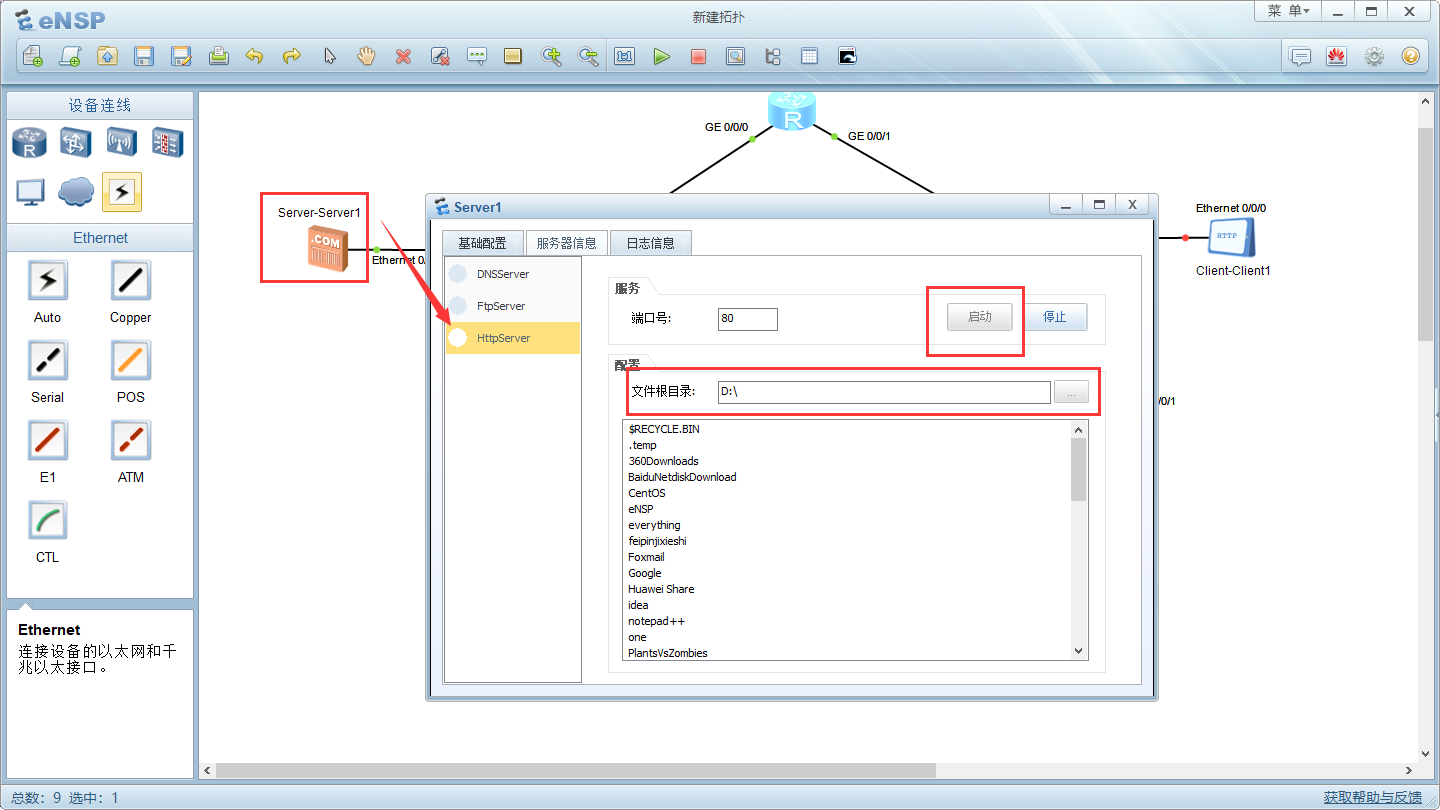Click the 端口号 input field
Image resolution: width=1440 pixels, height=810 pixels.
(x=747, y=319)
